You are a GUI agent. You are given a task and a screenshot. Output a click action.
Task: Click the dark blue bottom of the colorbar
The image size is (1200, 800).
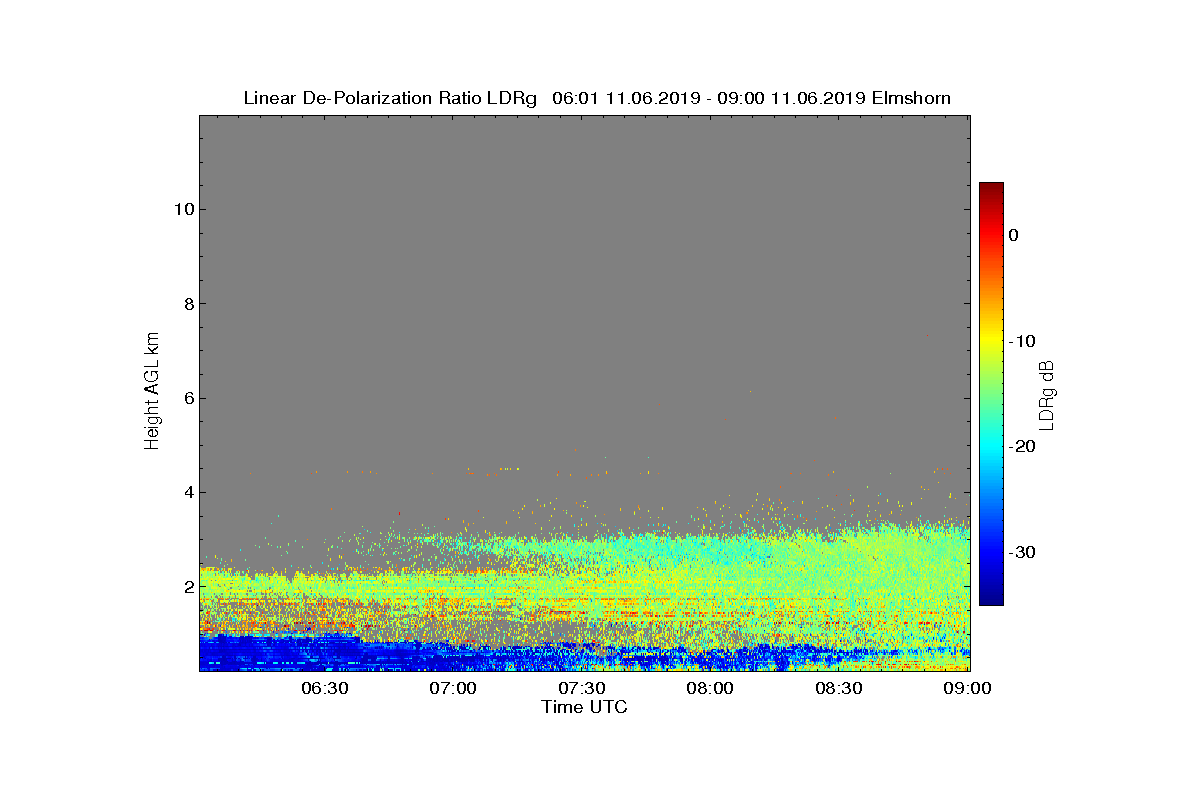(991, 599)
